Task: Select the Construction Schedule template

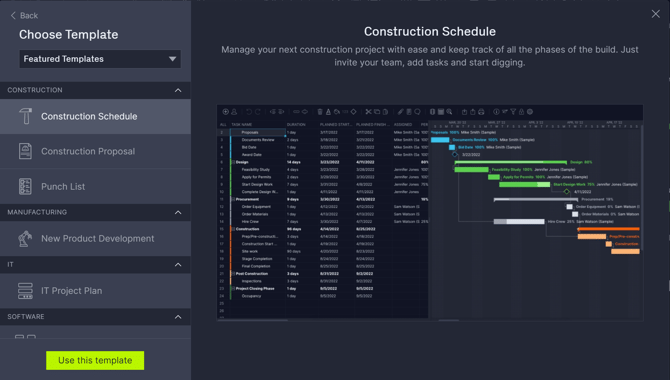Action: 95,116
